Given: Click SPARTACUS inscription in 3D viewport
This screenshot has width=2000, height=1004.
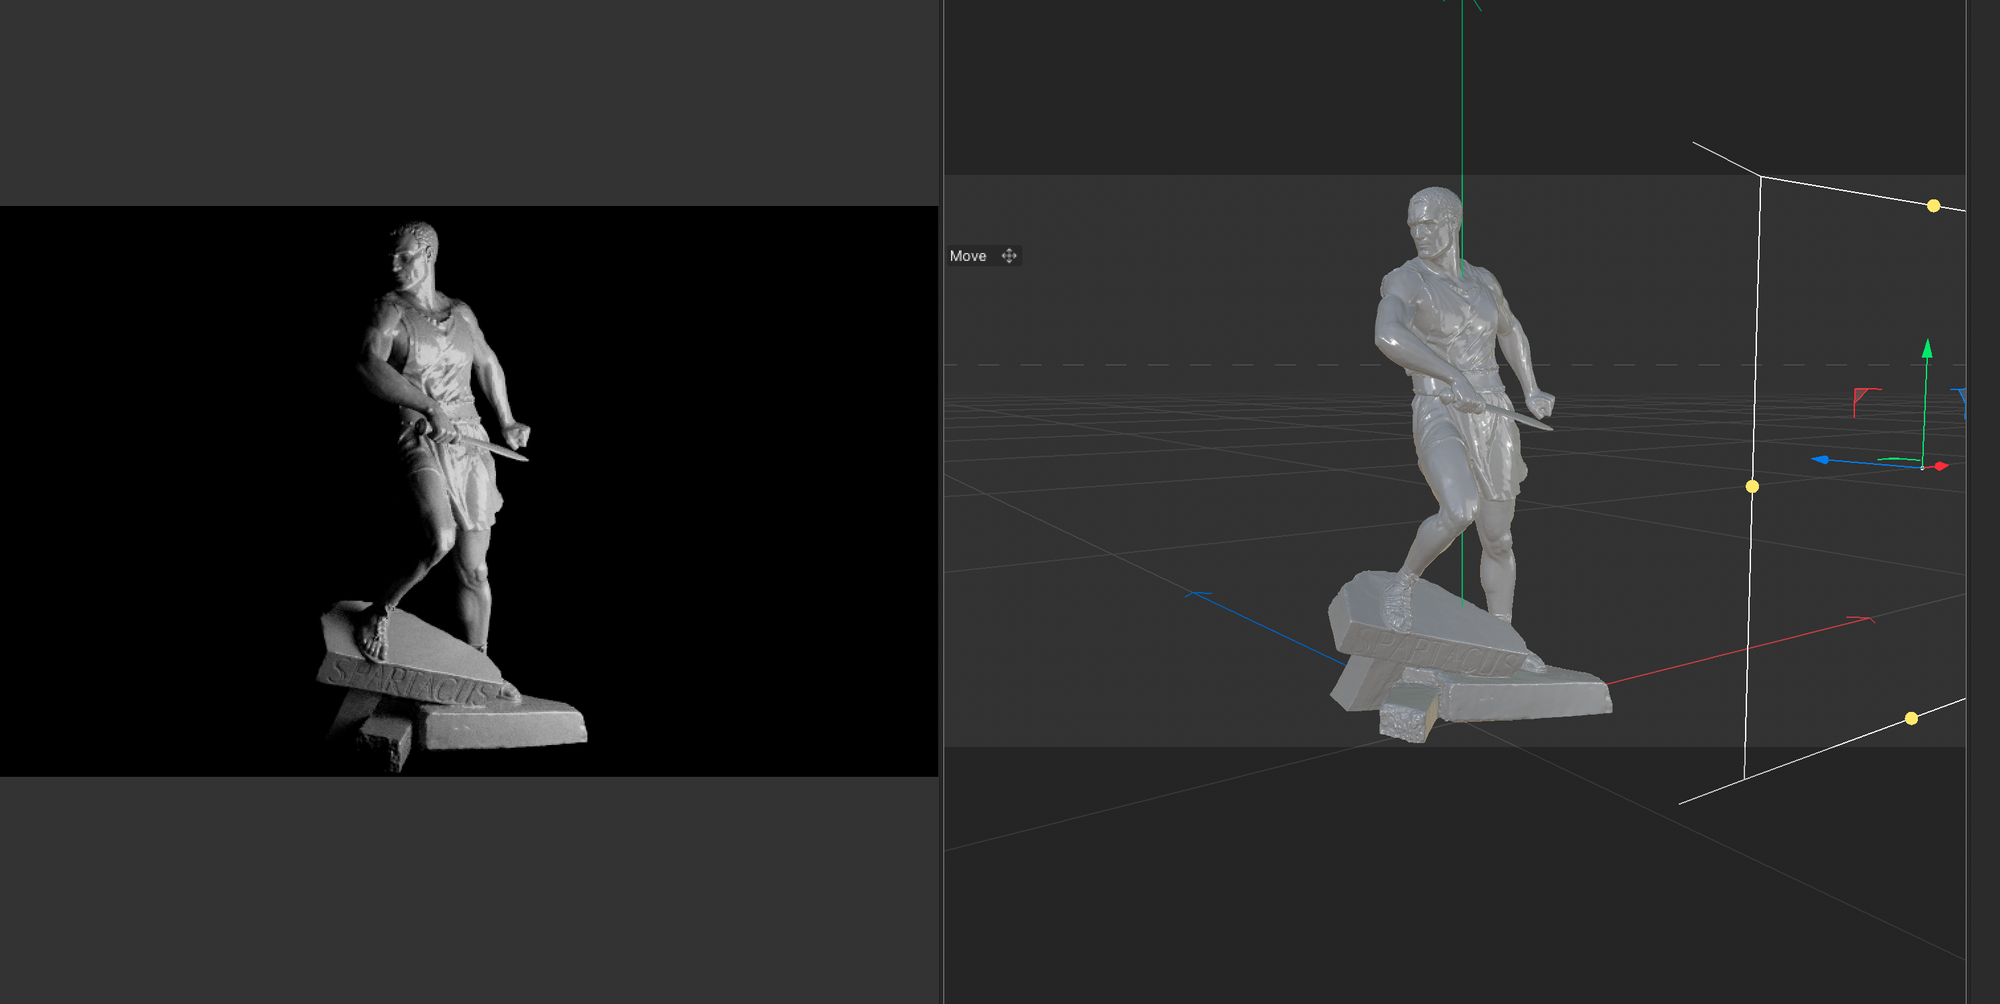Looking at the screenshot, I should [x=1428, y=647].
